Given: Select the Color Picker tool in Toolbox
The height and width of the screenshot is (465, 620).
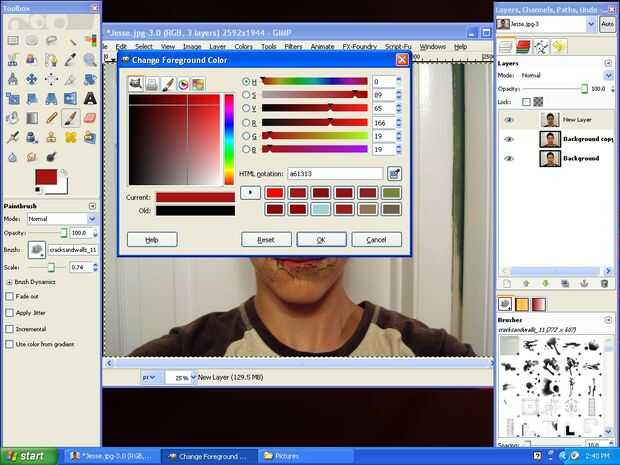Looking at the screenshot, I should click(71, 59).
